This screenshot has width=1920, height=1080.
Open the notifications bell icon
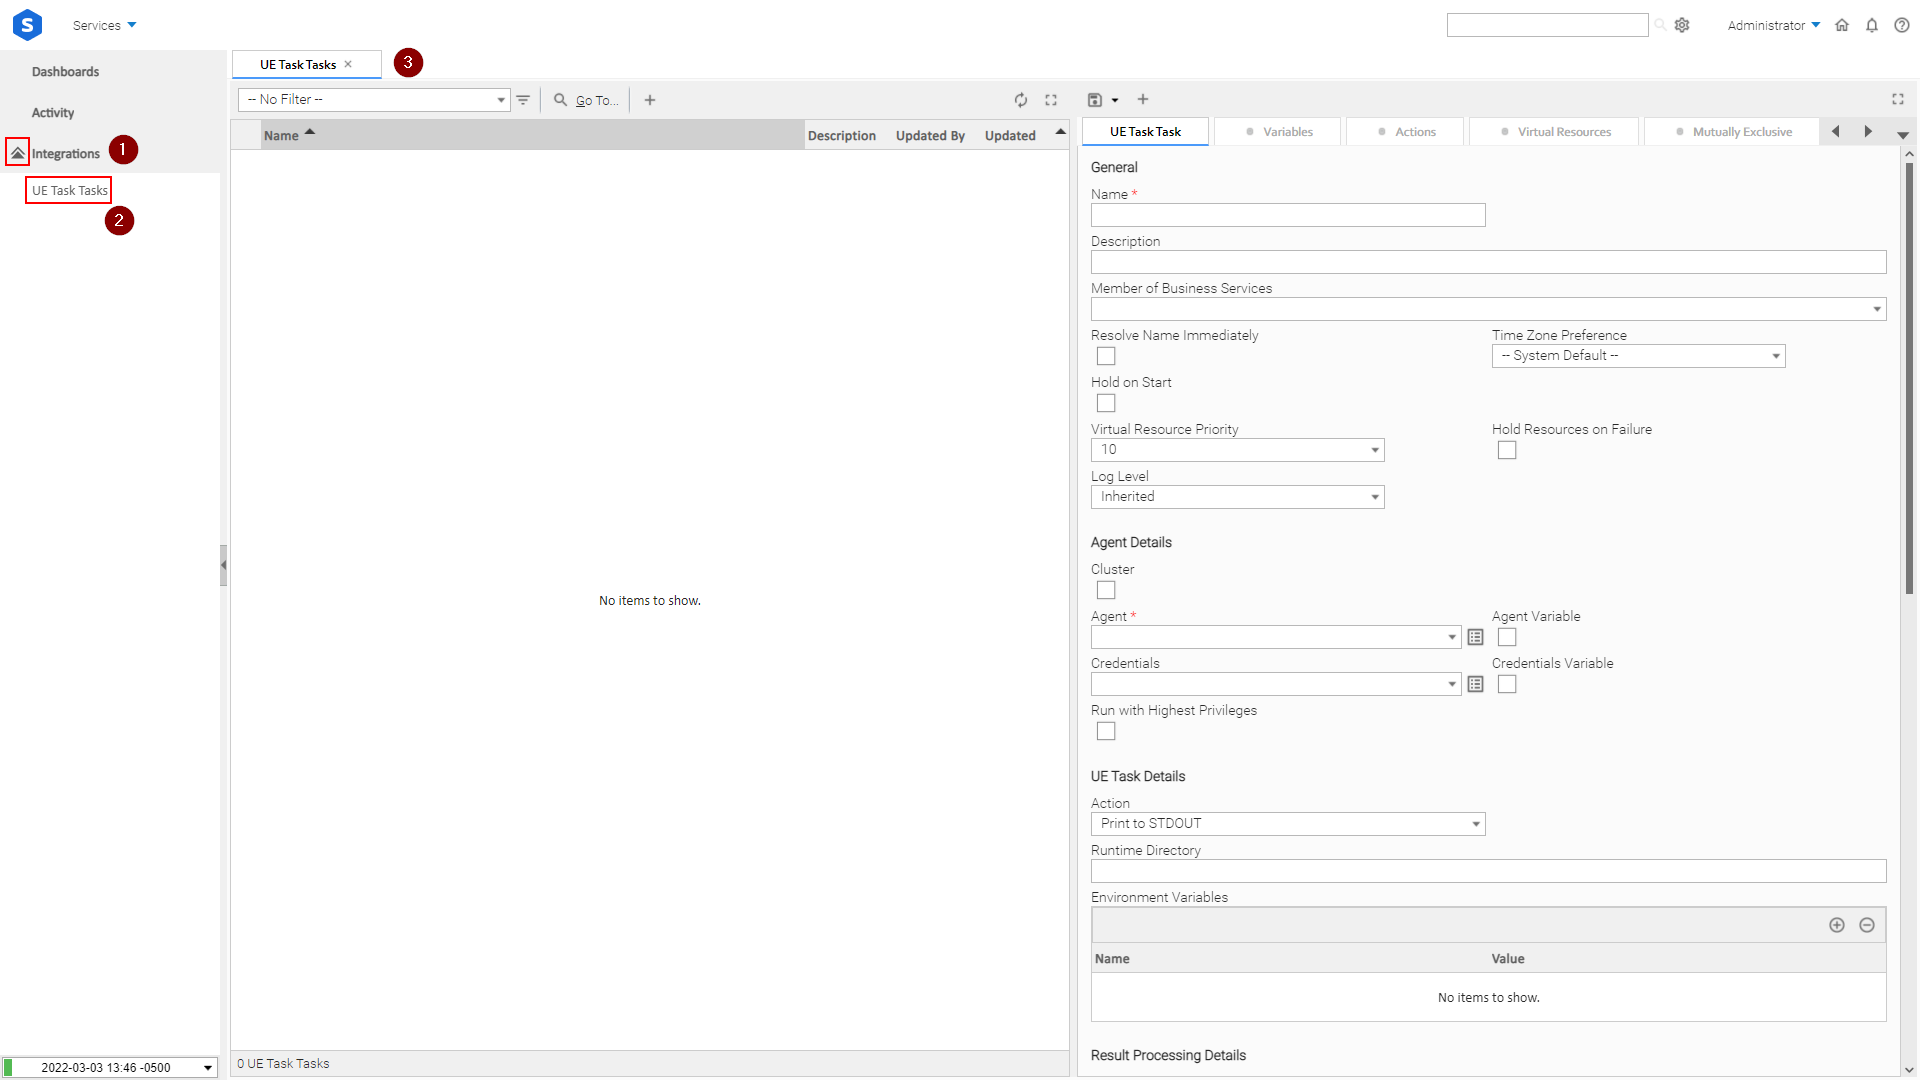pyautogui.click(x=1872, y=25)
